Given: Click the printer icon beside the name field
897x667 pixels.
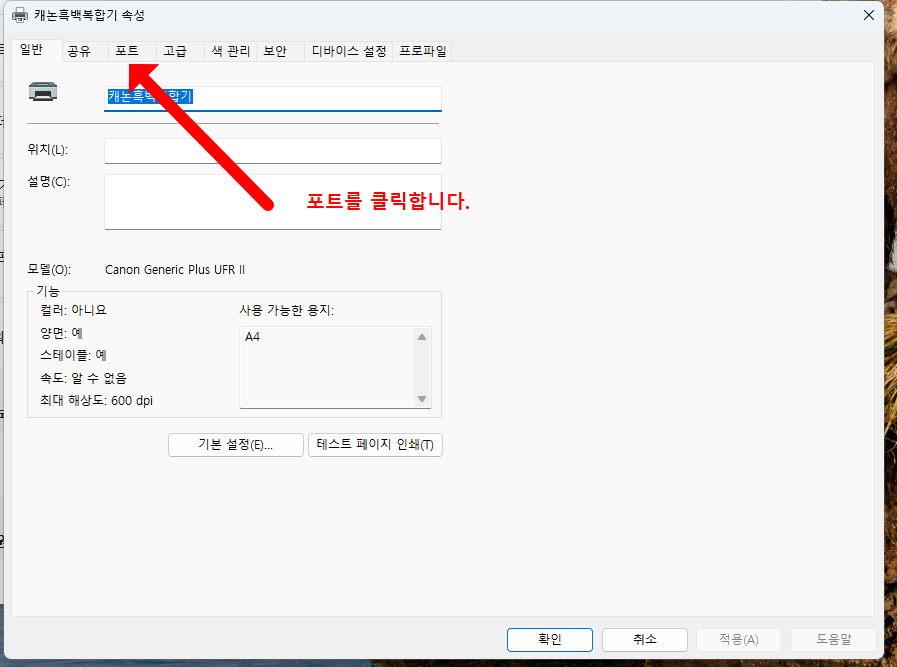Looking at the screenshot, I should (42, 95).
